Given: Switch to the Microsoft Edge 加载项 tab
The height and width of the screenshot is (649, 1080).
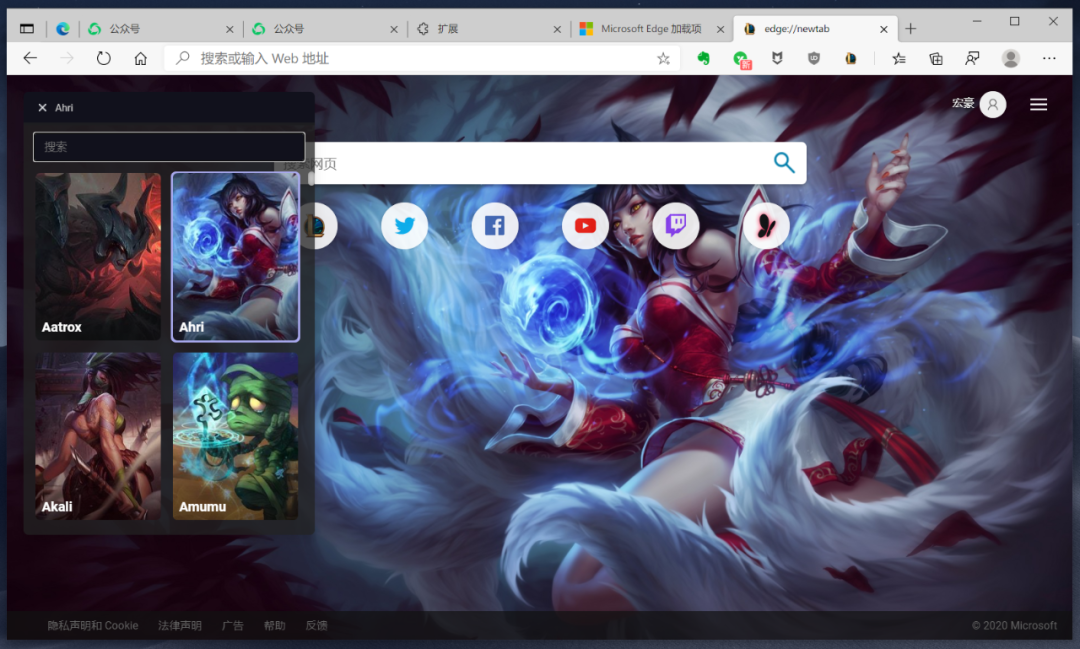Looking at the screenshot, I should pos(651,29).
